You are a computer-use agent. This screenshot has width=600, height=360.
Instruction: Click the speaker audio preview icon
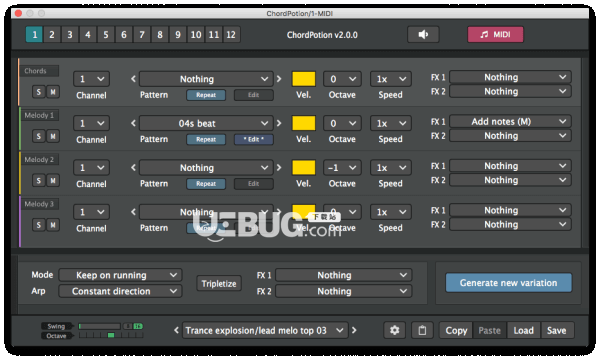click(423, 34)
